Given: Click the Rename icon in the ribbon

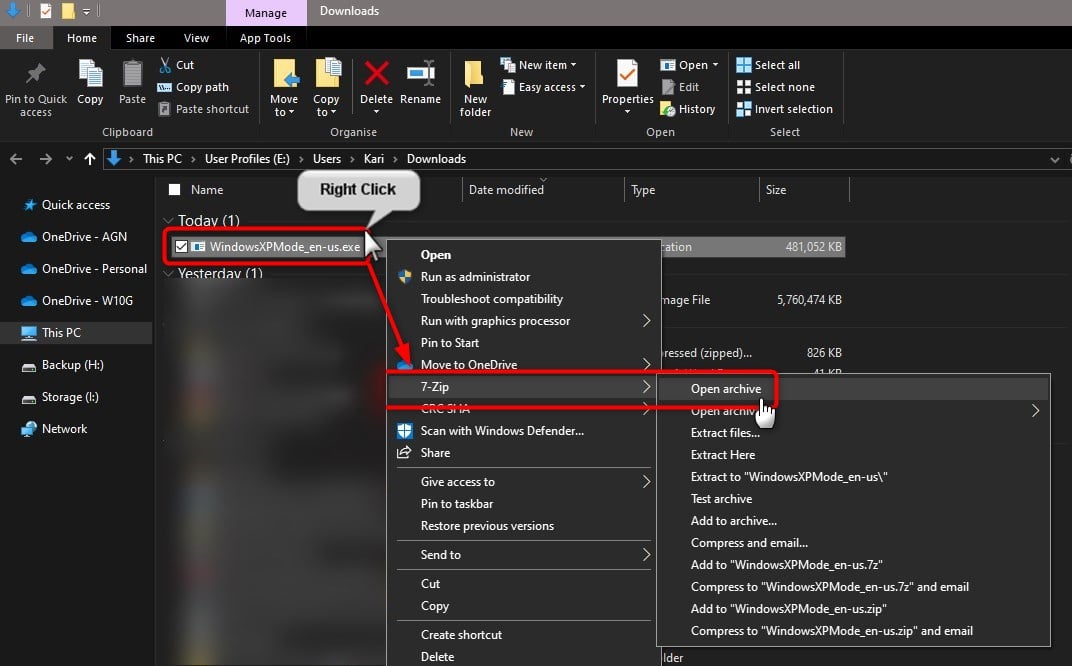Looking at the screenshot, I should pyautogui.click(x=420, y=80).
